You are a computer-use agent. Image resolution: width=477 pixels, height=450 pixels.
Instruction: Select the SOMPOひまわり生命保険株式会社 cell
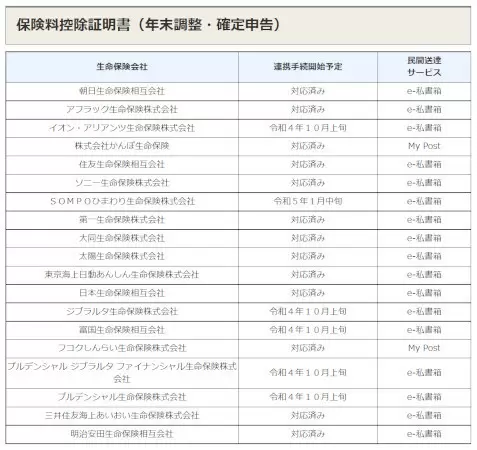(x=122, y=201)
